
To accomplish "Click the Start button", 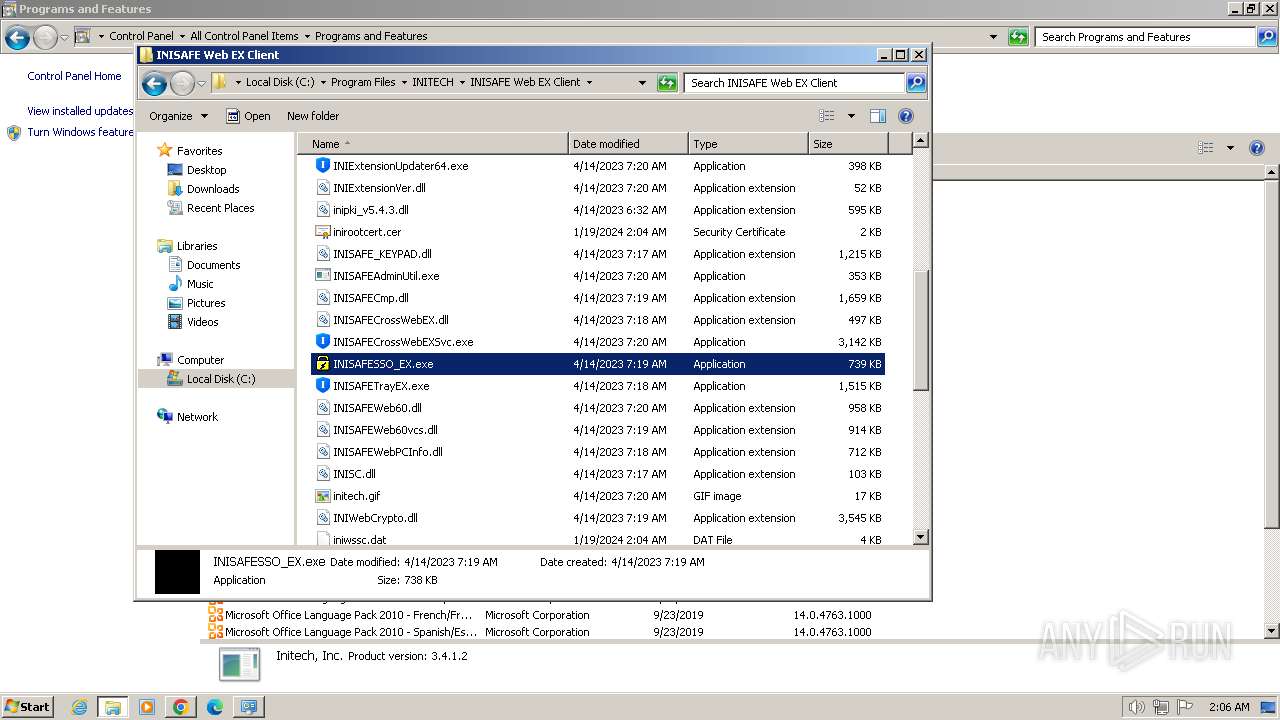I will [x=27, y=707].
